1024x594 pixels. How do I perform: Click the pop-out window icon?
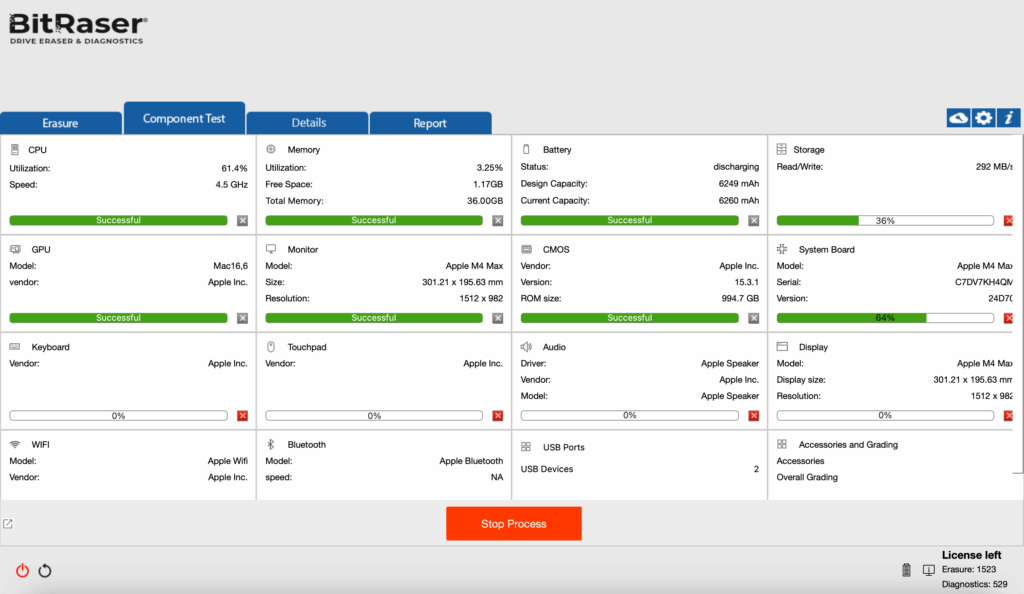coord(8,524)
